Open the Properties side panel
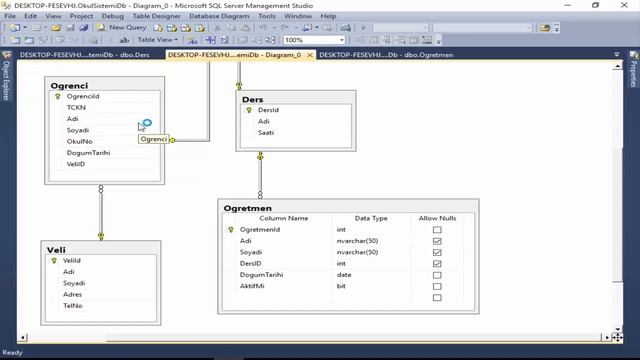This screenshot has width=640, height=360. (633, 70)
